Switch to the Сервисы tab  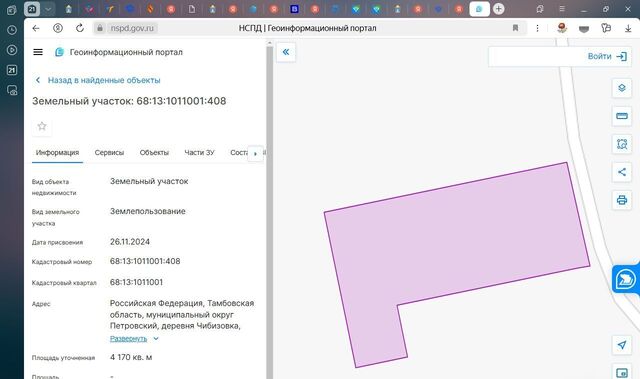click(109, 153)
